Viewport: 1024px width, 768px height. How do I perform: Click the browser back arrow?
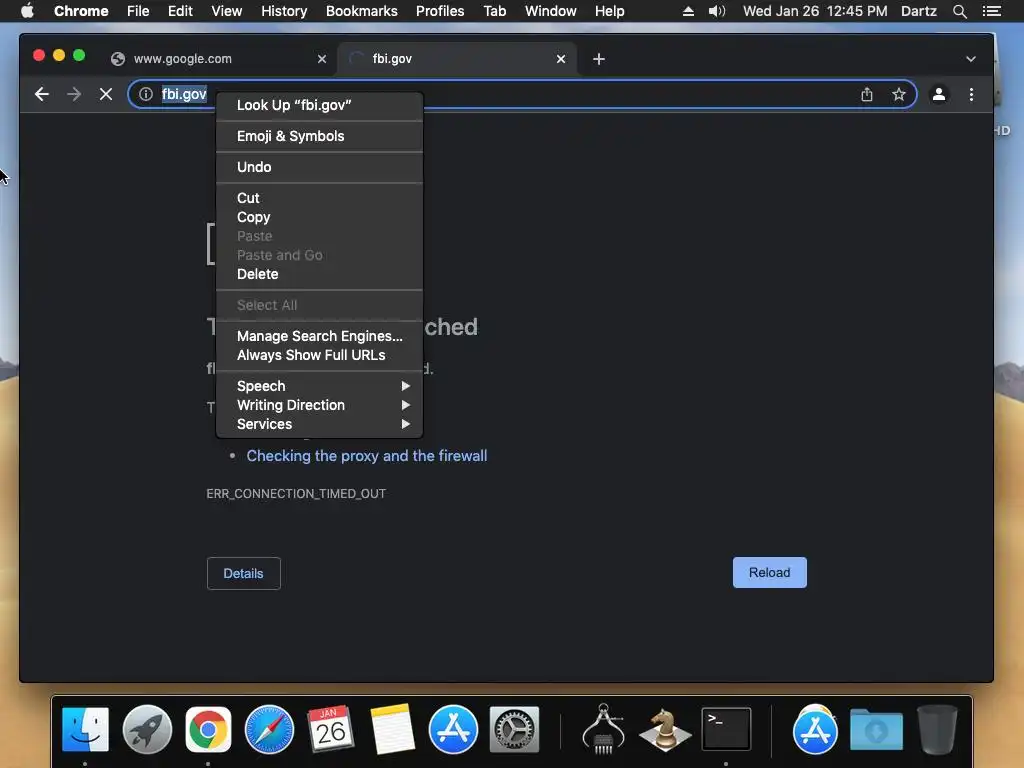pos(42,94)
